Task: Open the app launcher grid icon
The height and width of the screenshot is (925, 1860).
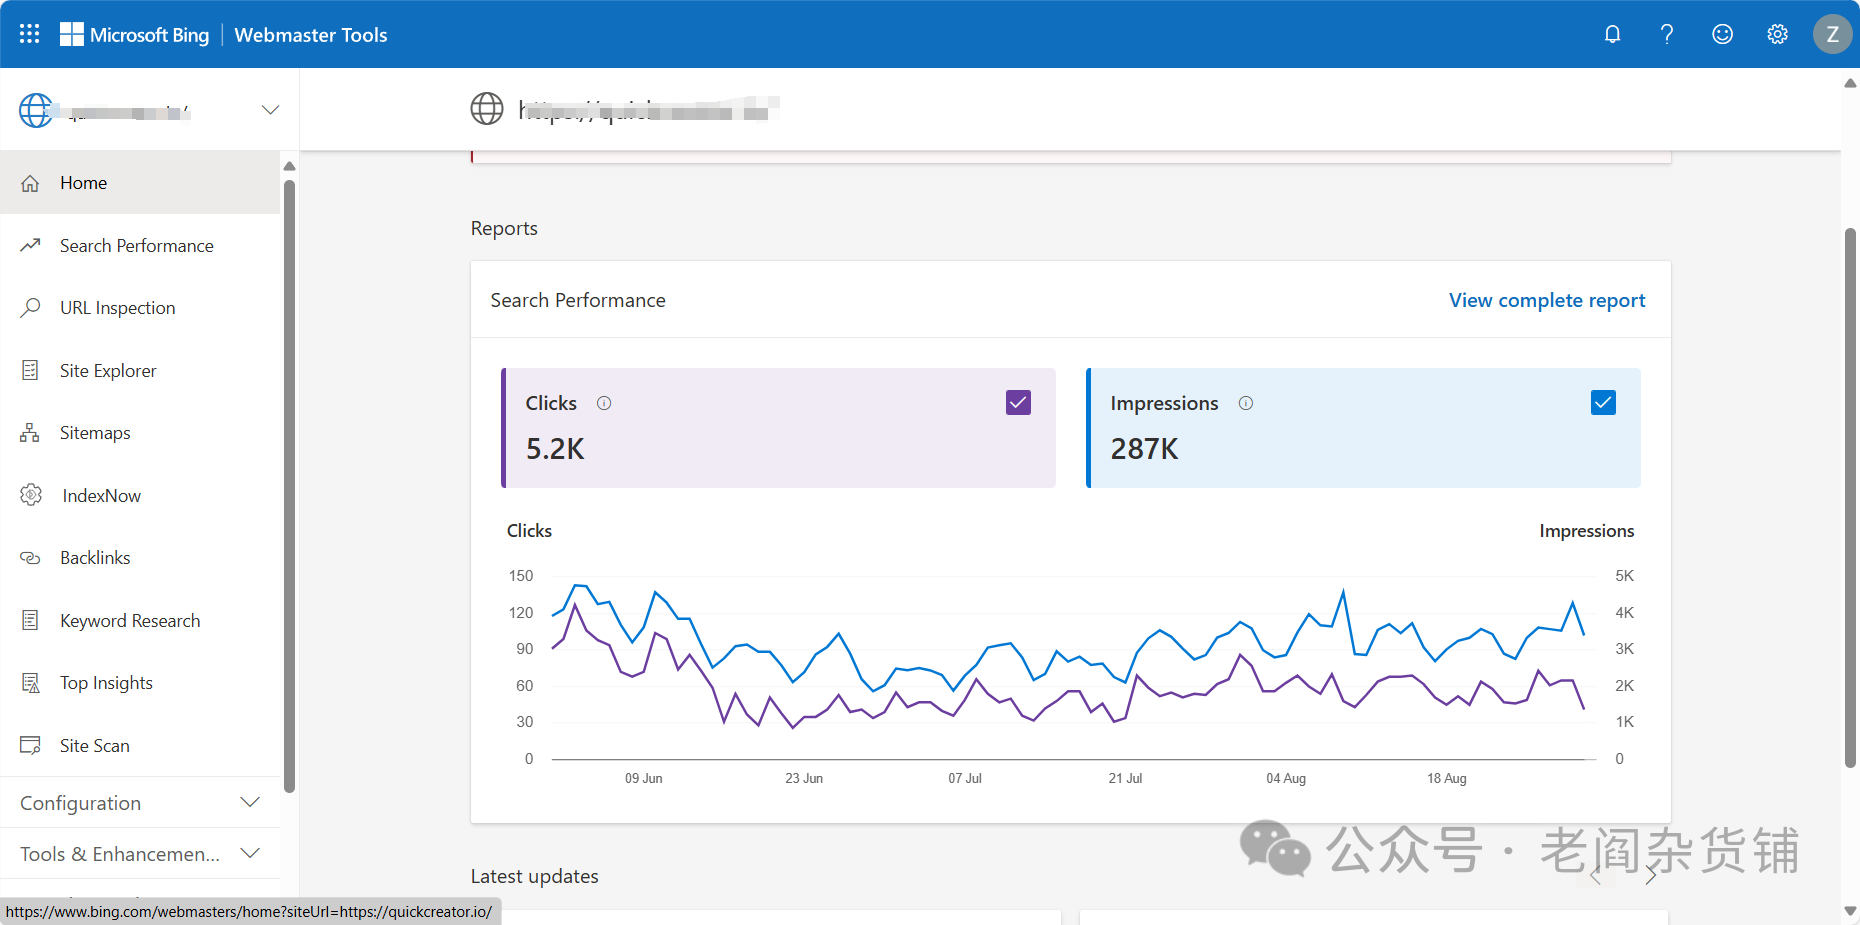Action: (30, 34)
